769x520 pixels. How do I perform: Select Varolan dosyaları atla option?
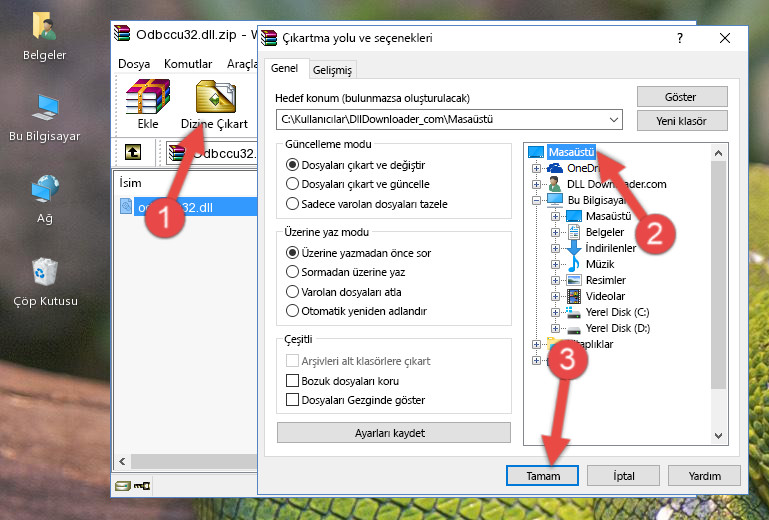(292, 291)
